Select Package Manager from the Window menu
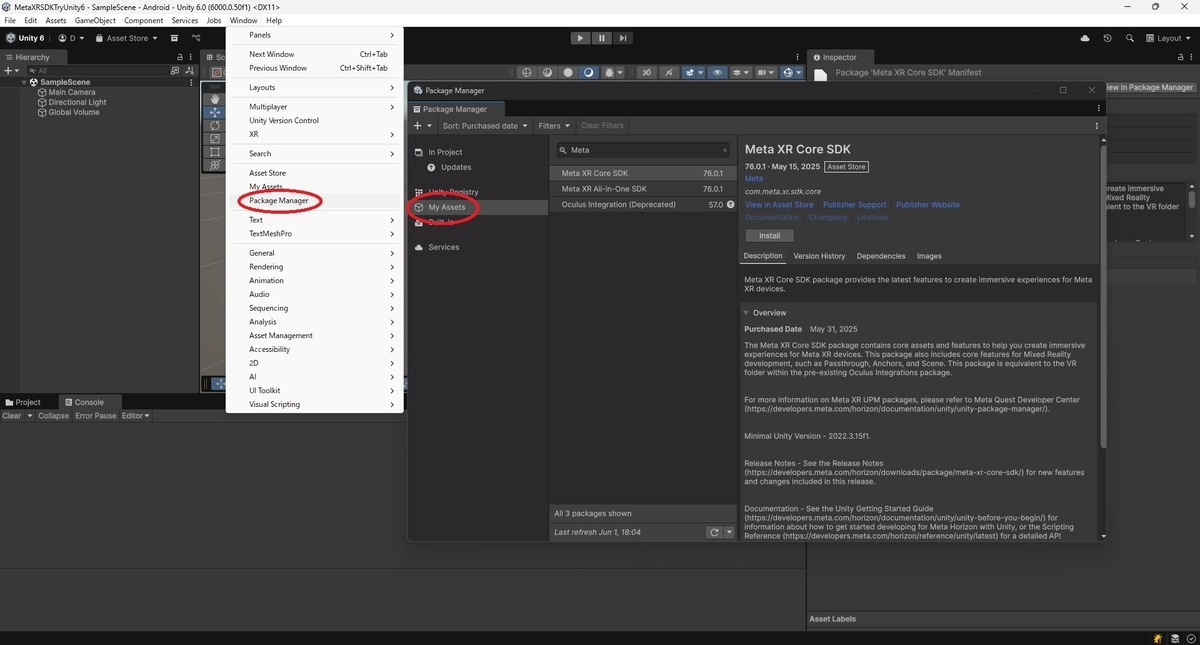Viewport: 1200px width, 645px height. click(x=280, y=200)
